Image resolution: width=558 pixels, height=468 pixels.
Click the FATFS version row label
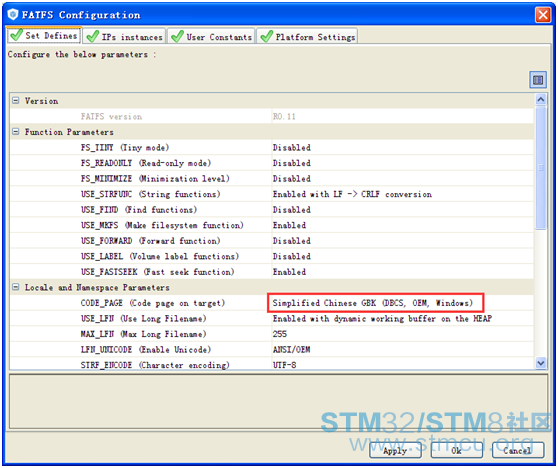click(x=111, y=116)
